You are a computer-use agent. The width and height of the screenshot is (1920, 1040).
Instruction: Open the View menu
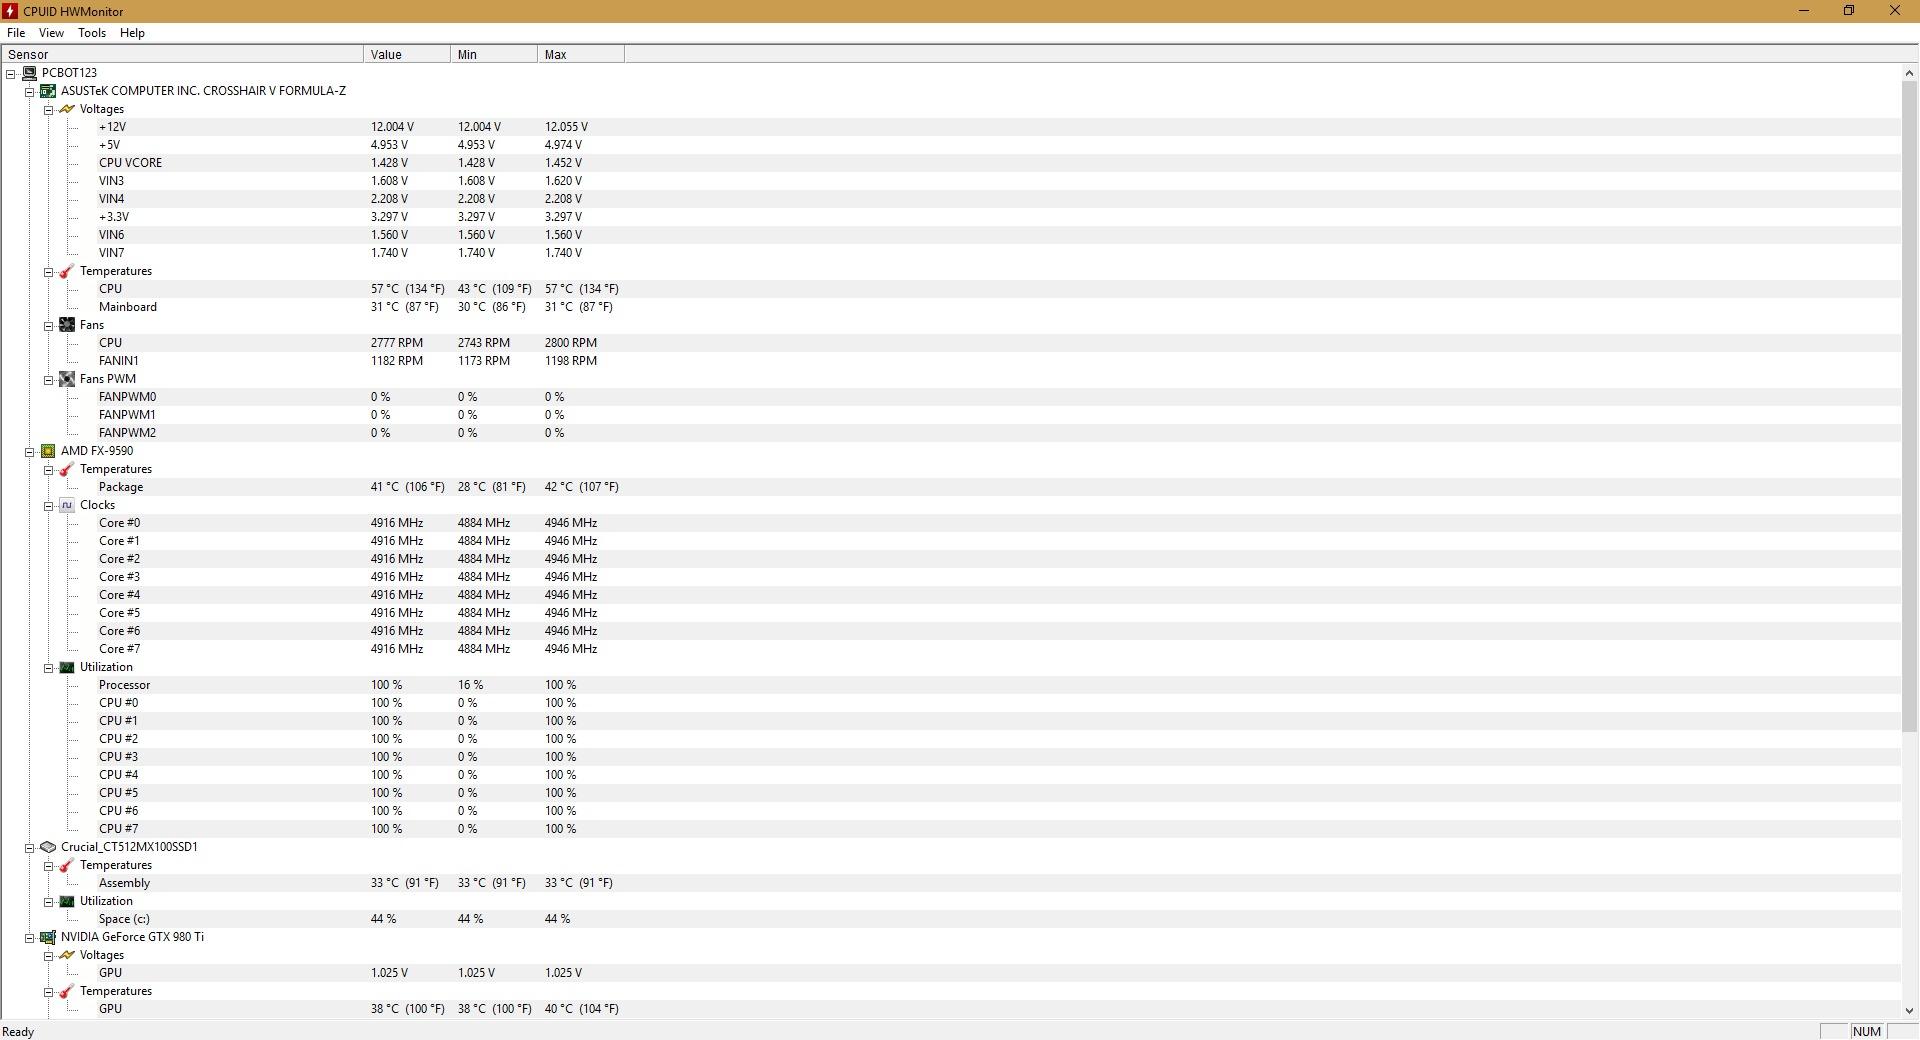[x=51, y=33]
